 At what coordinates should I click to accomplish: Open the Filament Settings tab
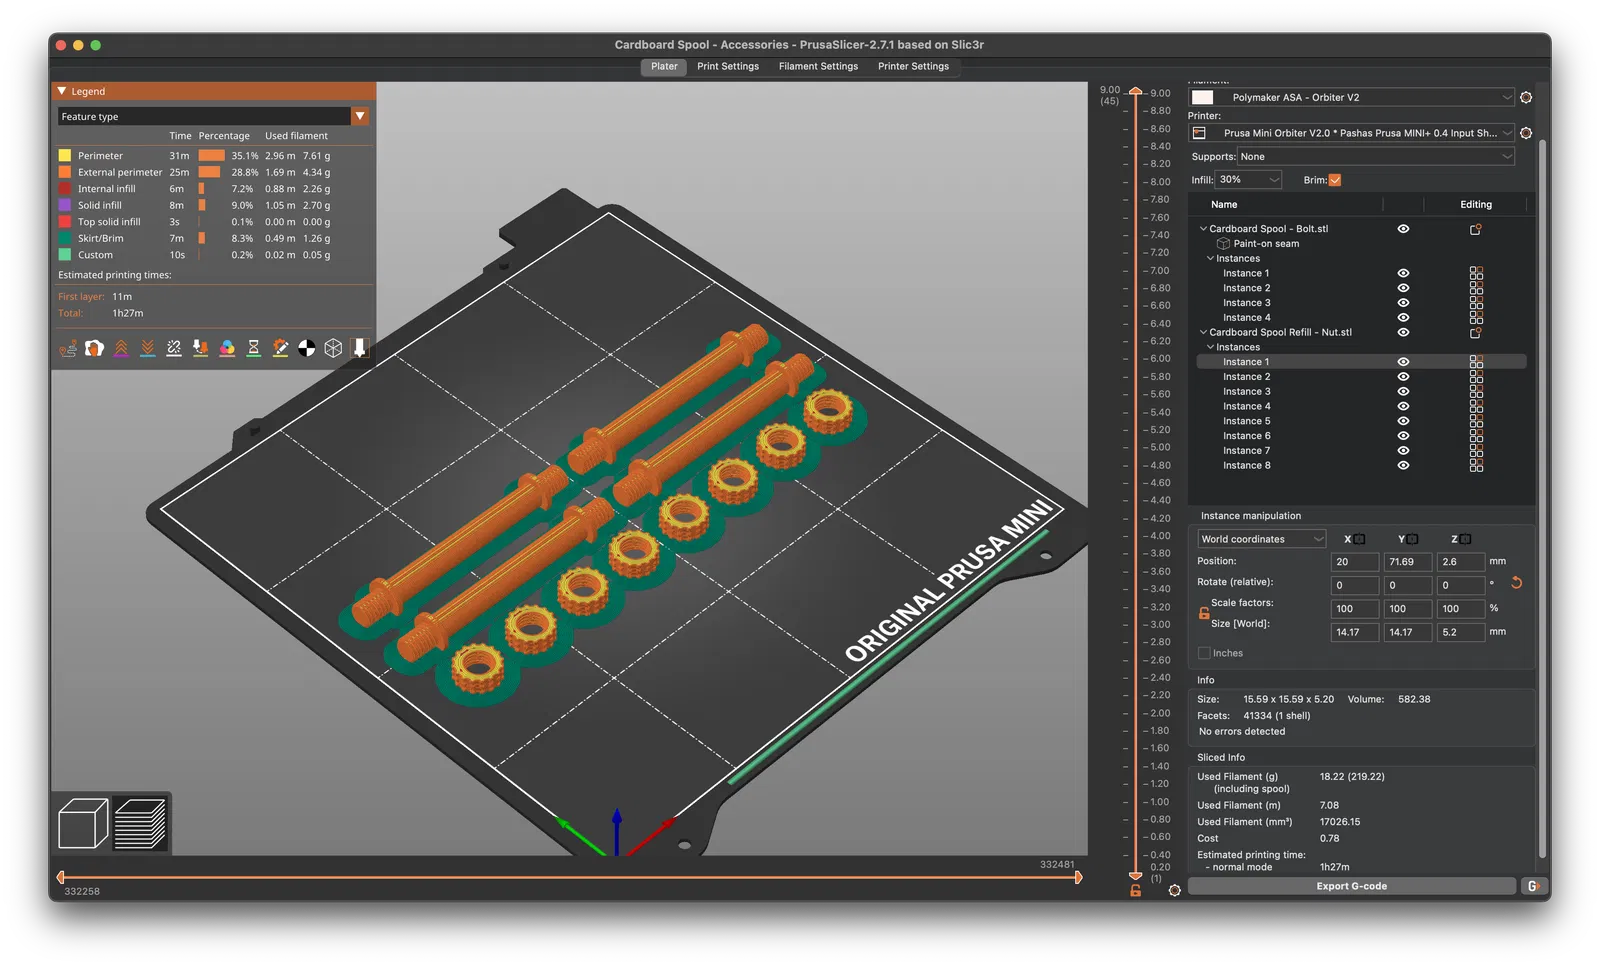[818, 67]
